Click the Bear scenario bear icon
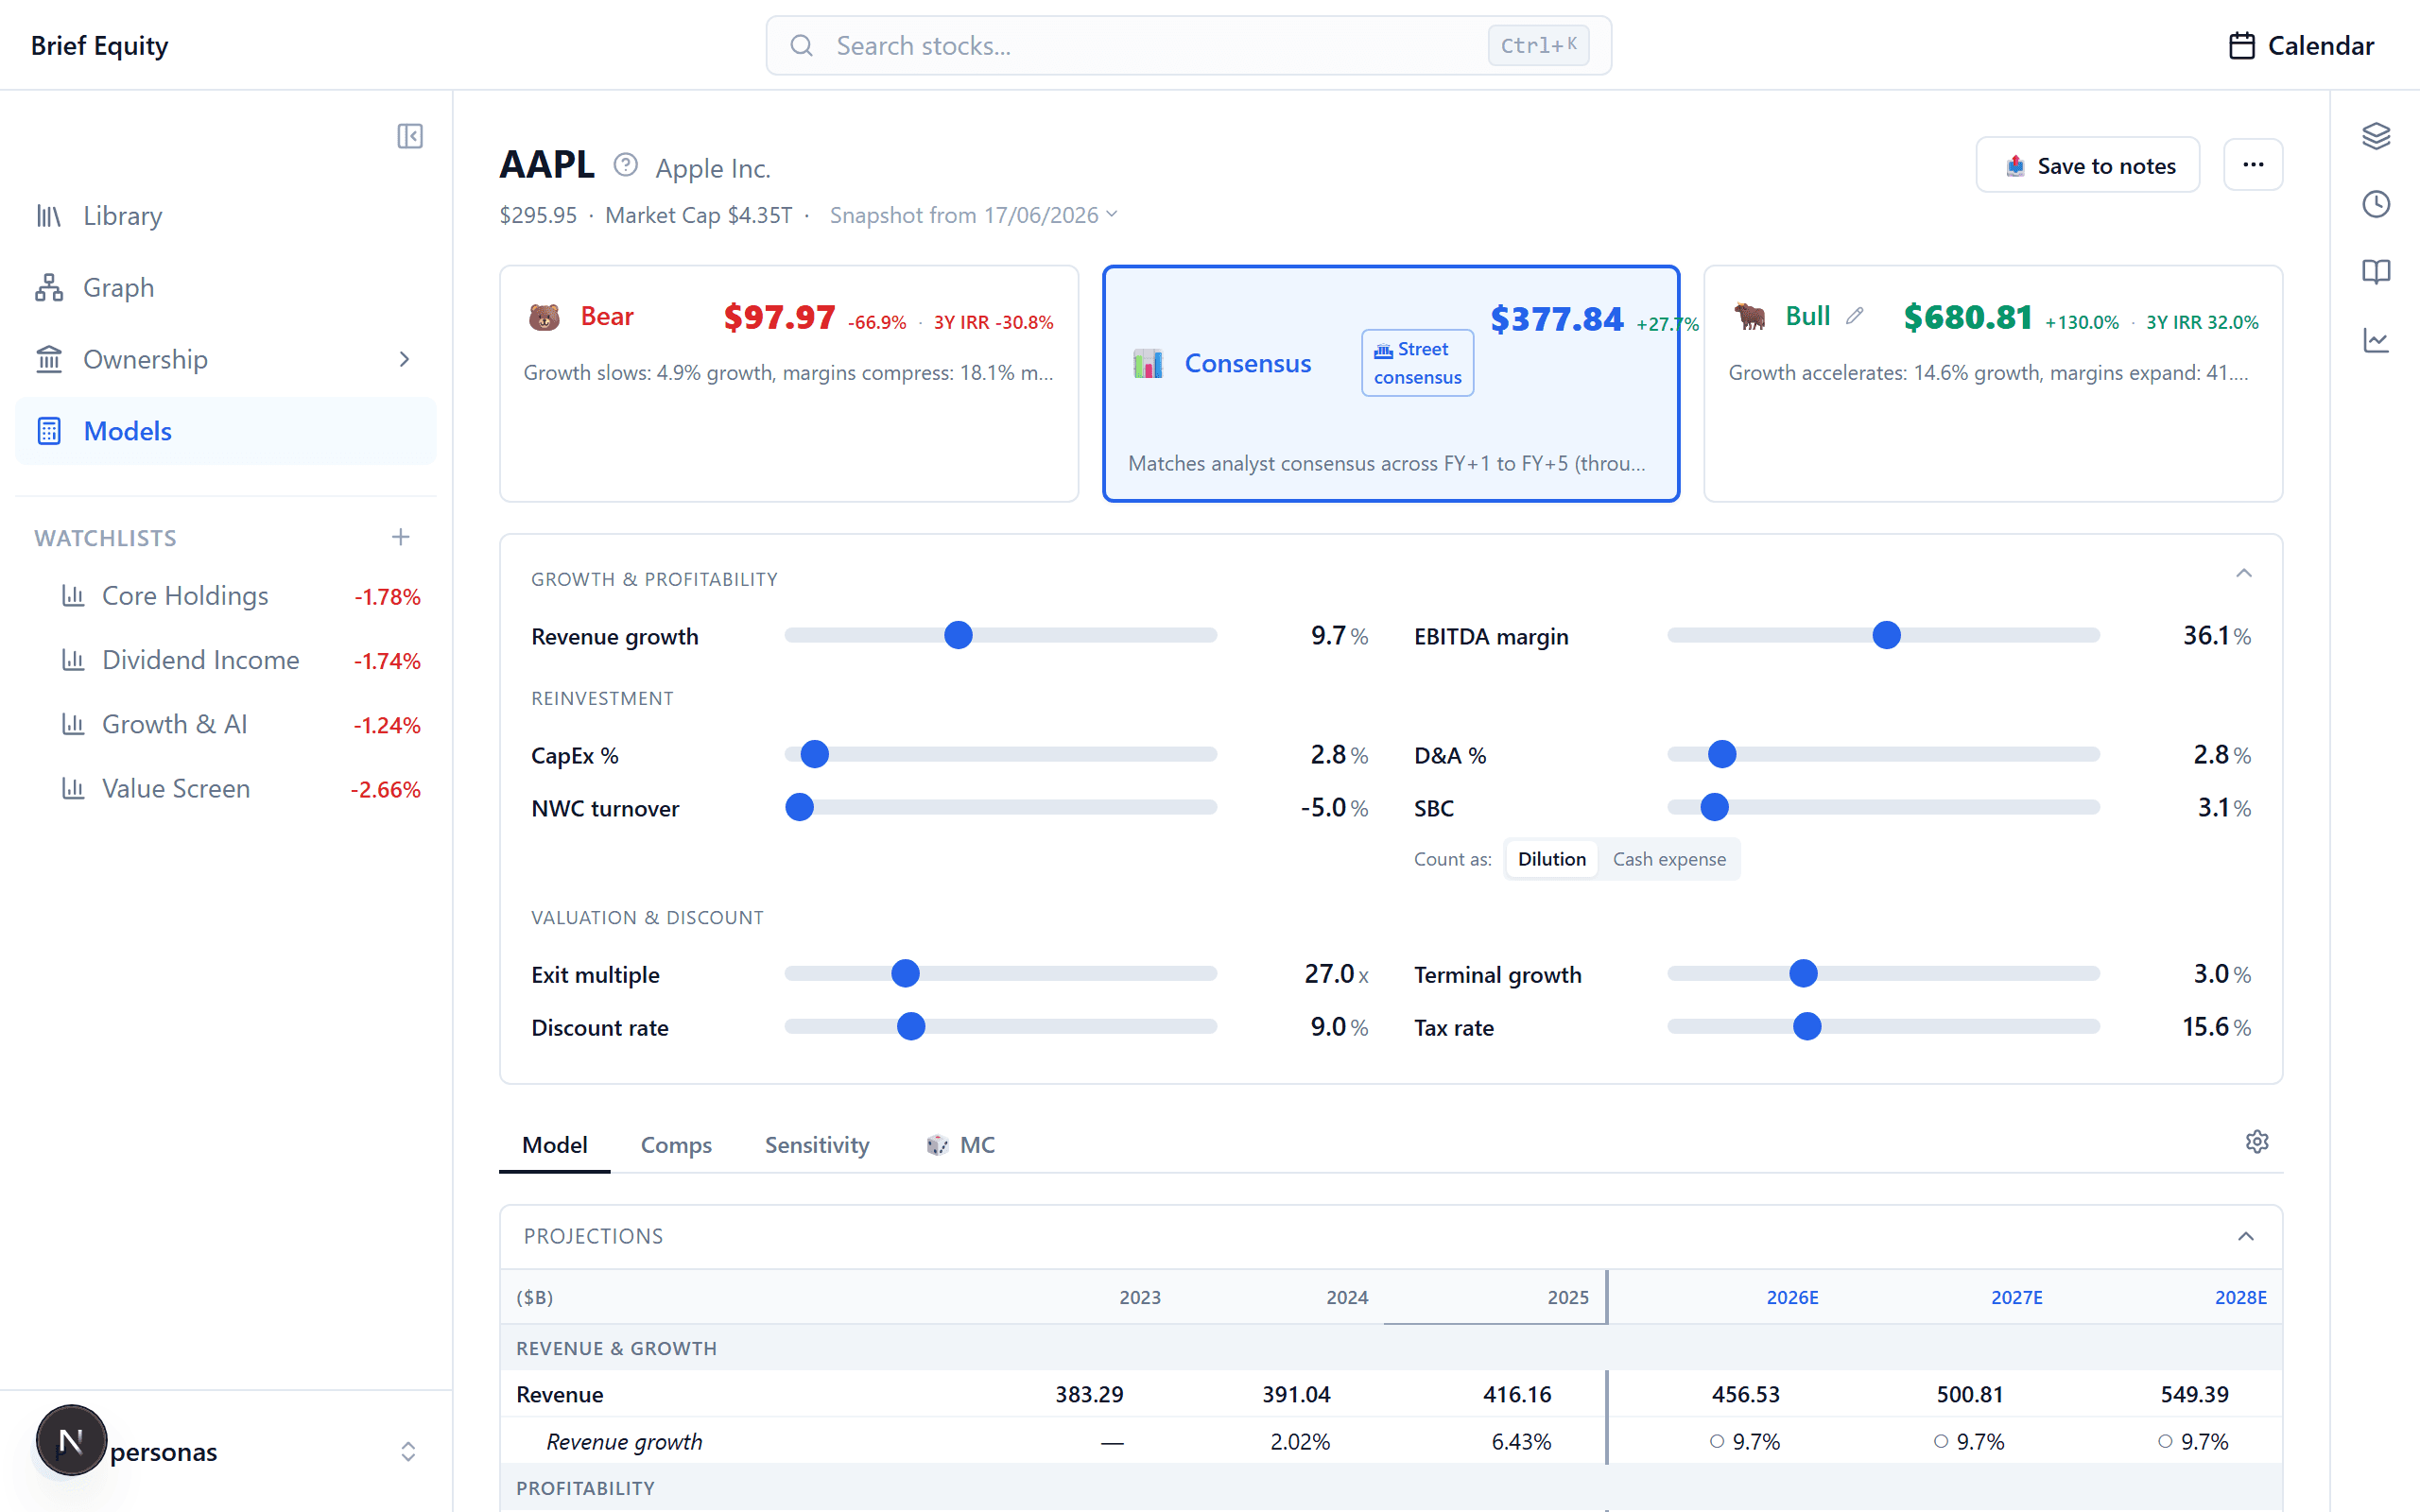 click(544, 317)
